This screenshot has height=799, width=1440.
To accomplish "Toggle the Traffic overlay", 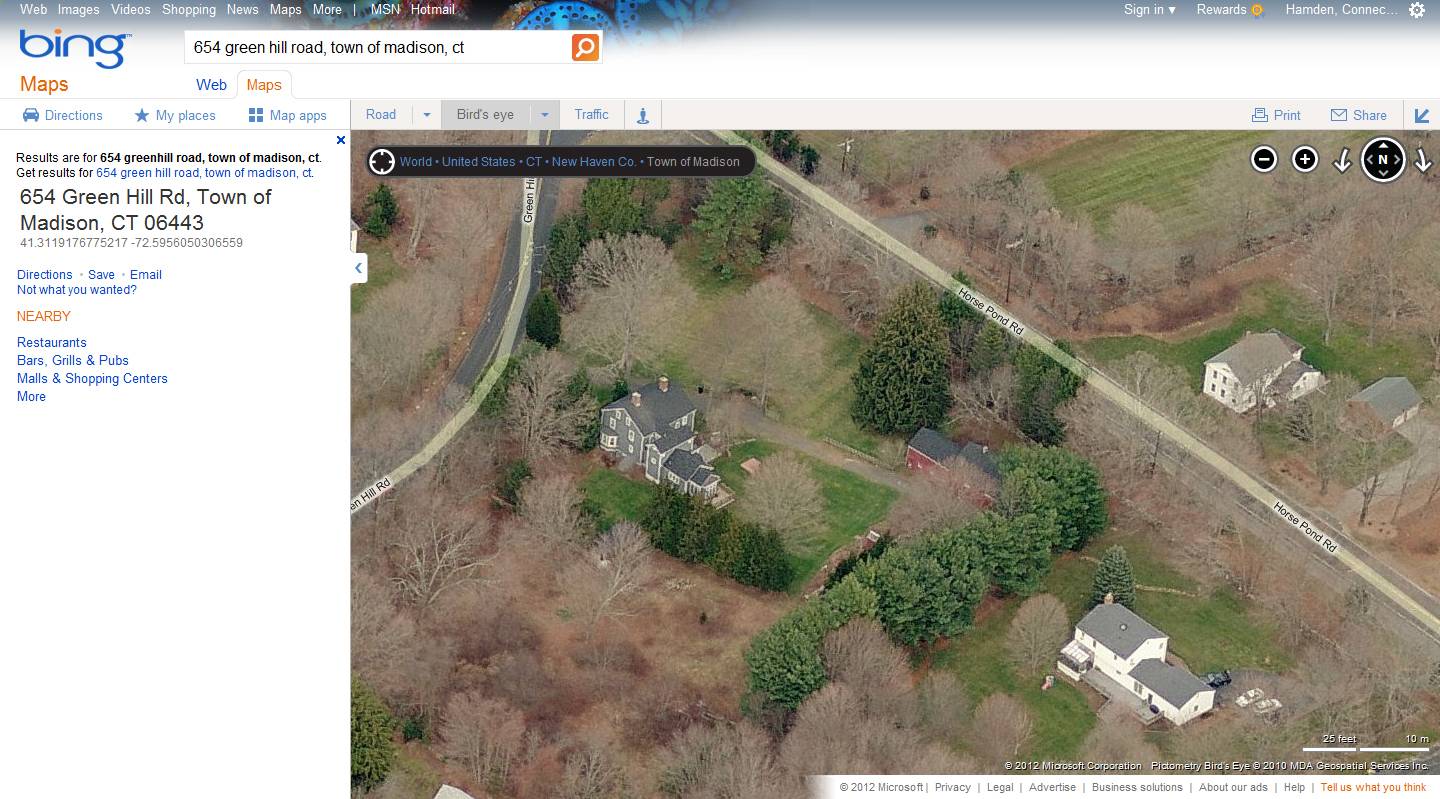I will pyautogui.click(x=591, y=115).
